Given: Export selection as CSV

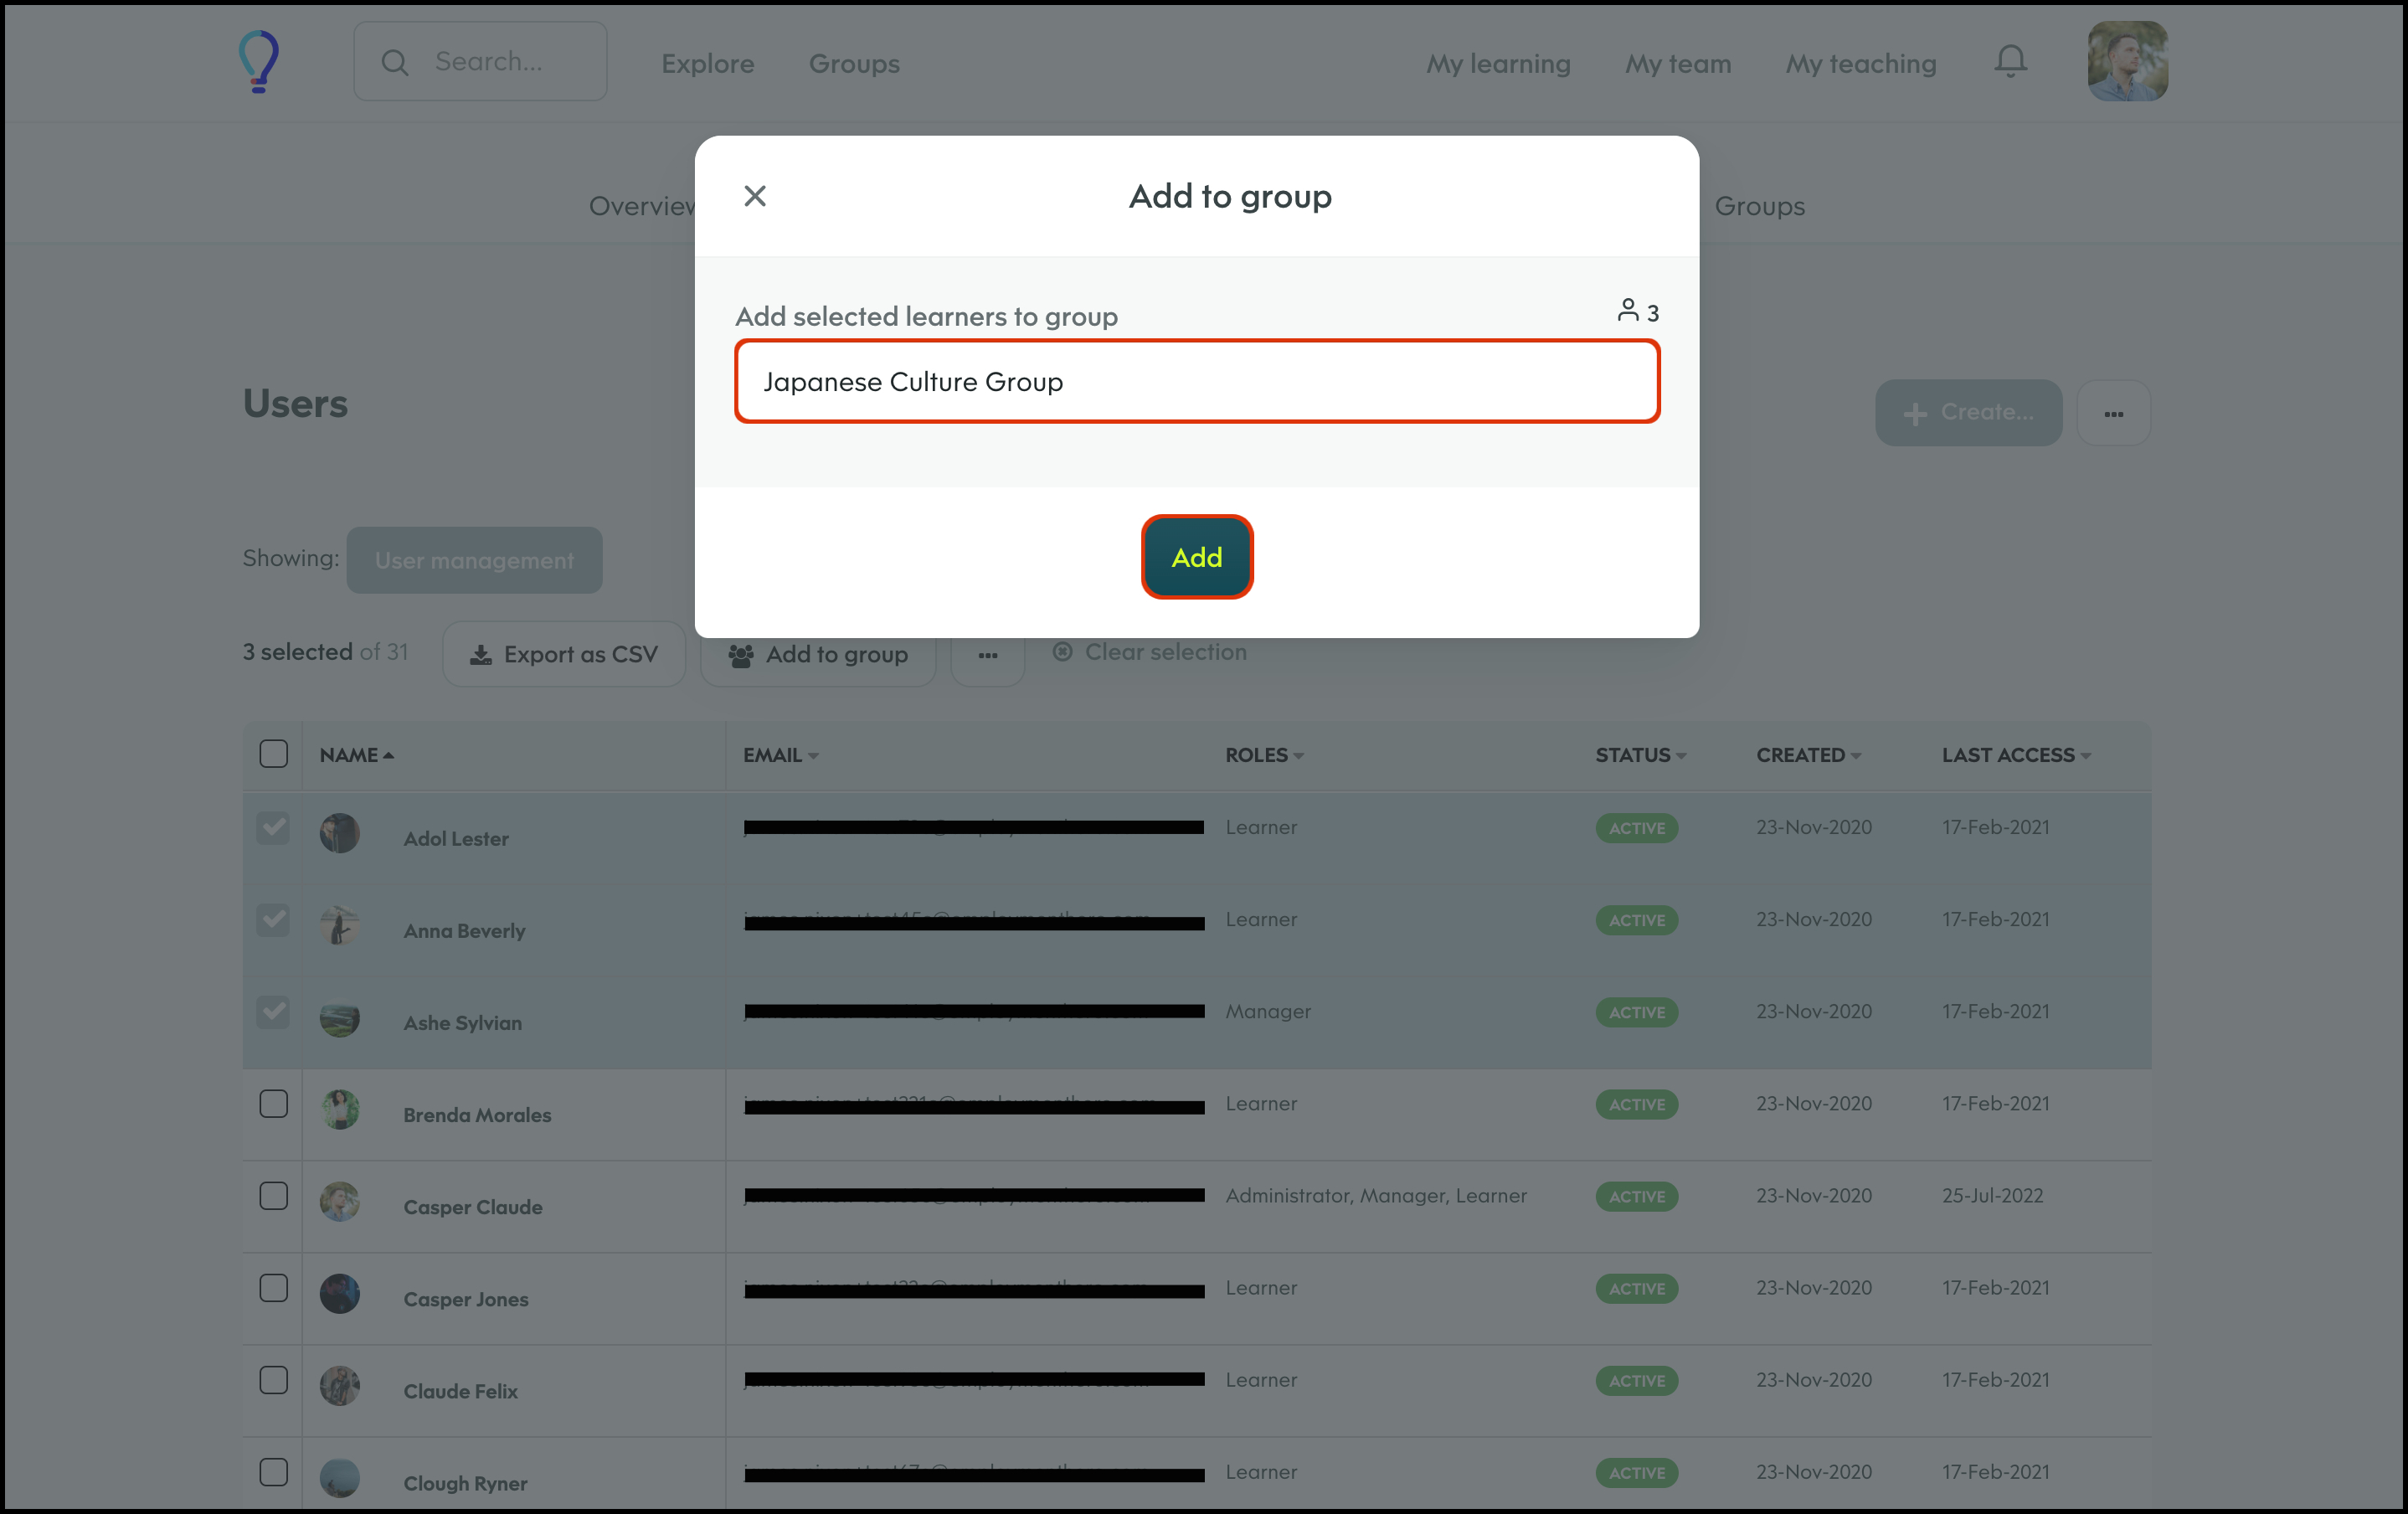Looking at the screenshot, I should click(x=564, y=654).
